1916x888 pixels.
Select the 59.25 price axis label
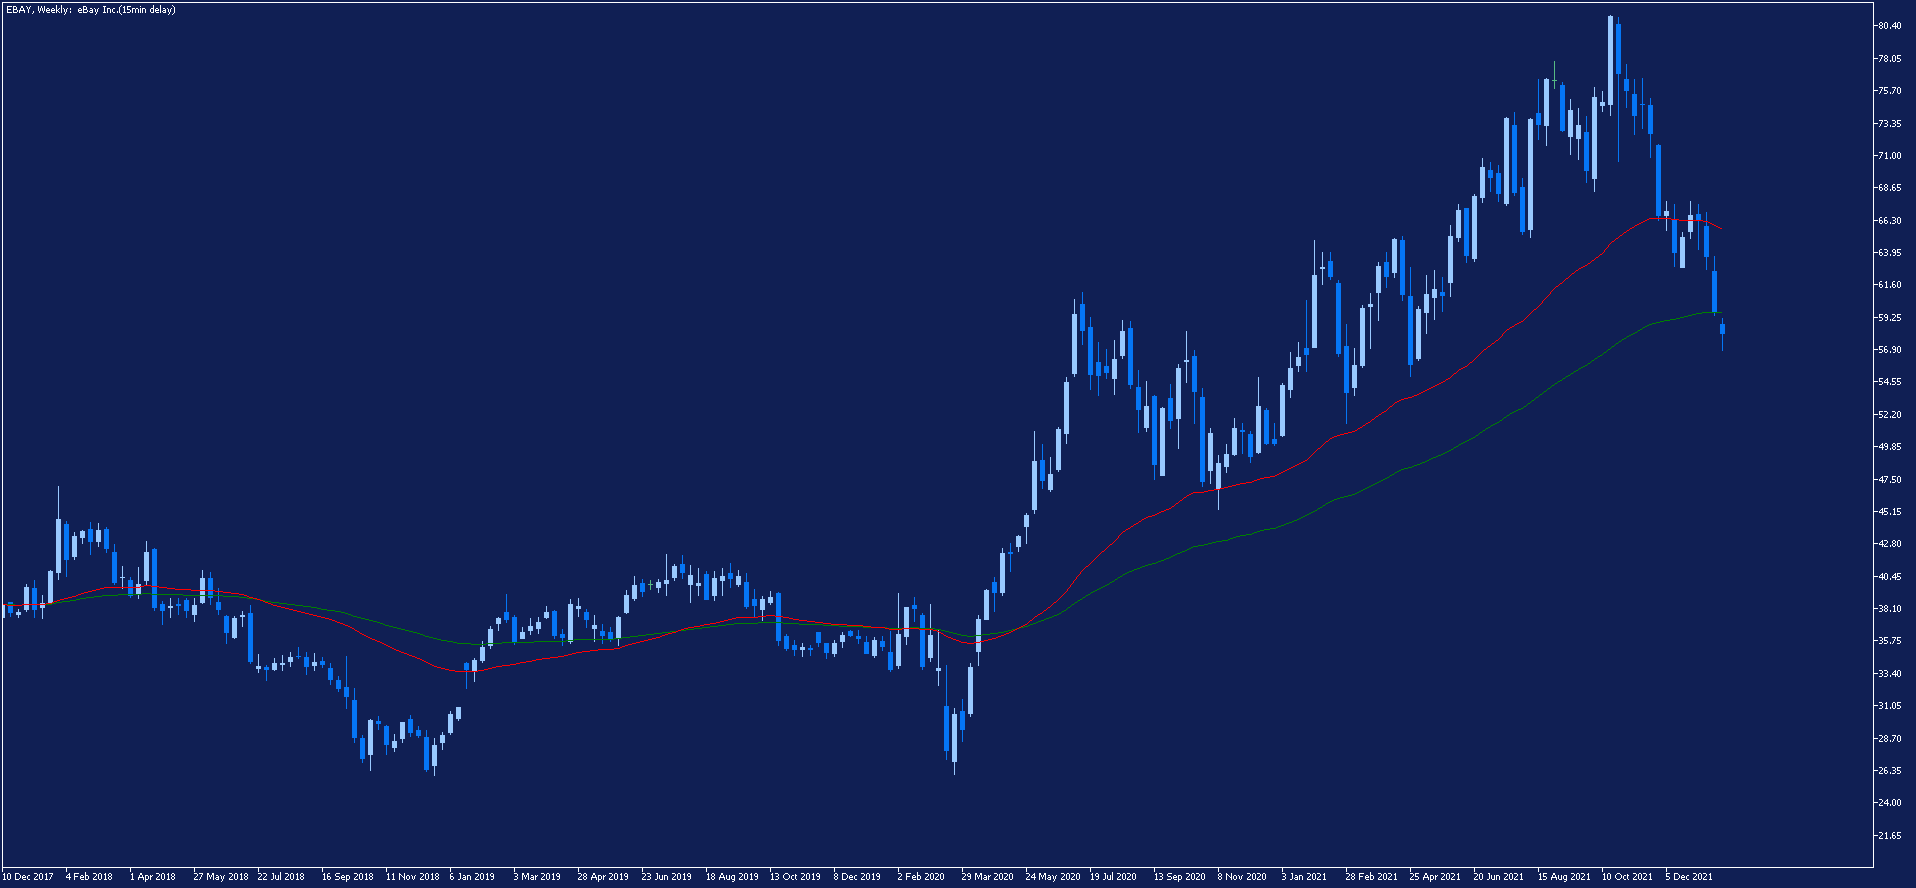coord(1889,318)
